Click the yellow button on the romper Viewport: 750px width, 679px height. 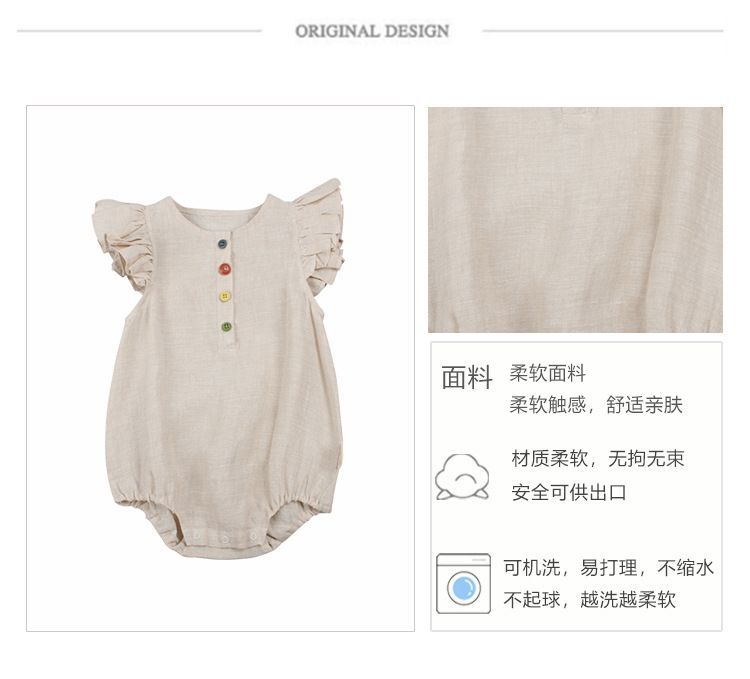[x=225, y=296]
